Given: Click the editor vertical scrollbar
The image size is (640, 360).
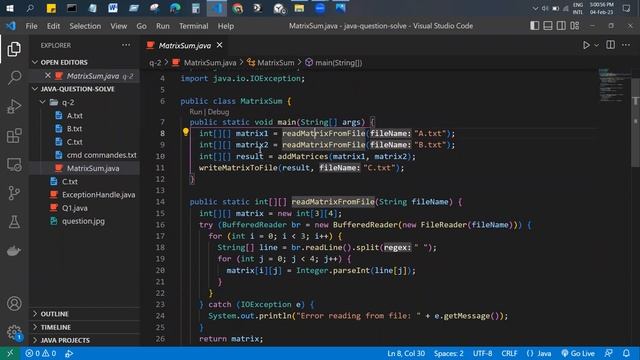Looking at the screenshot, I should tap(636, 122).
